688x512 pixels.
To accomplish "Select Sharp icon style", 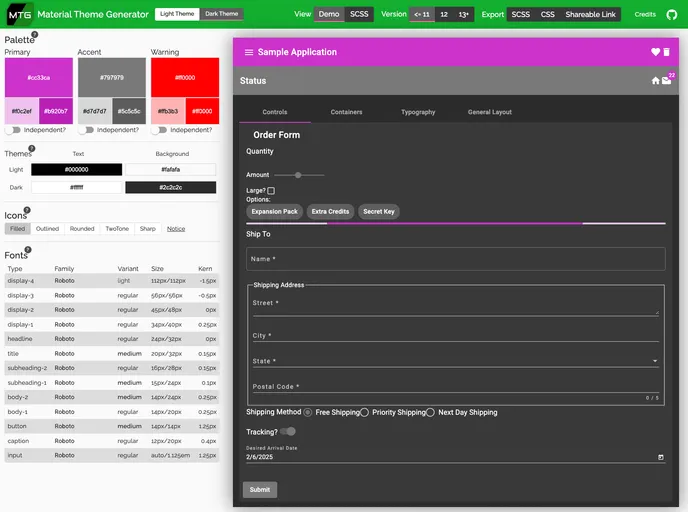I will (x=148, y=229).
